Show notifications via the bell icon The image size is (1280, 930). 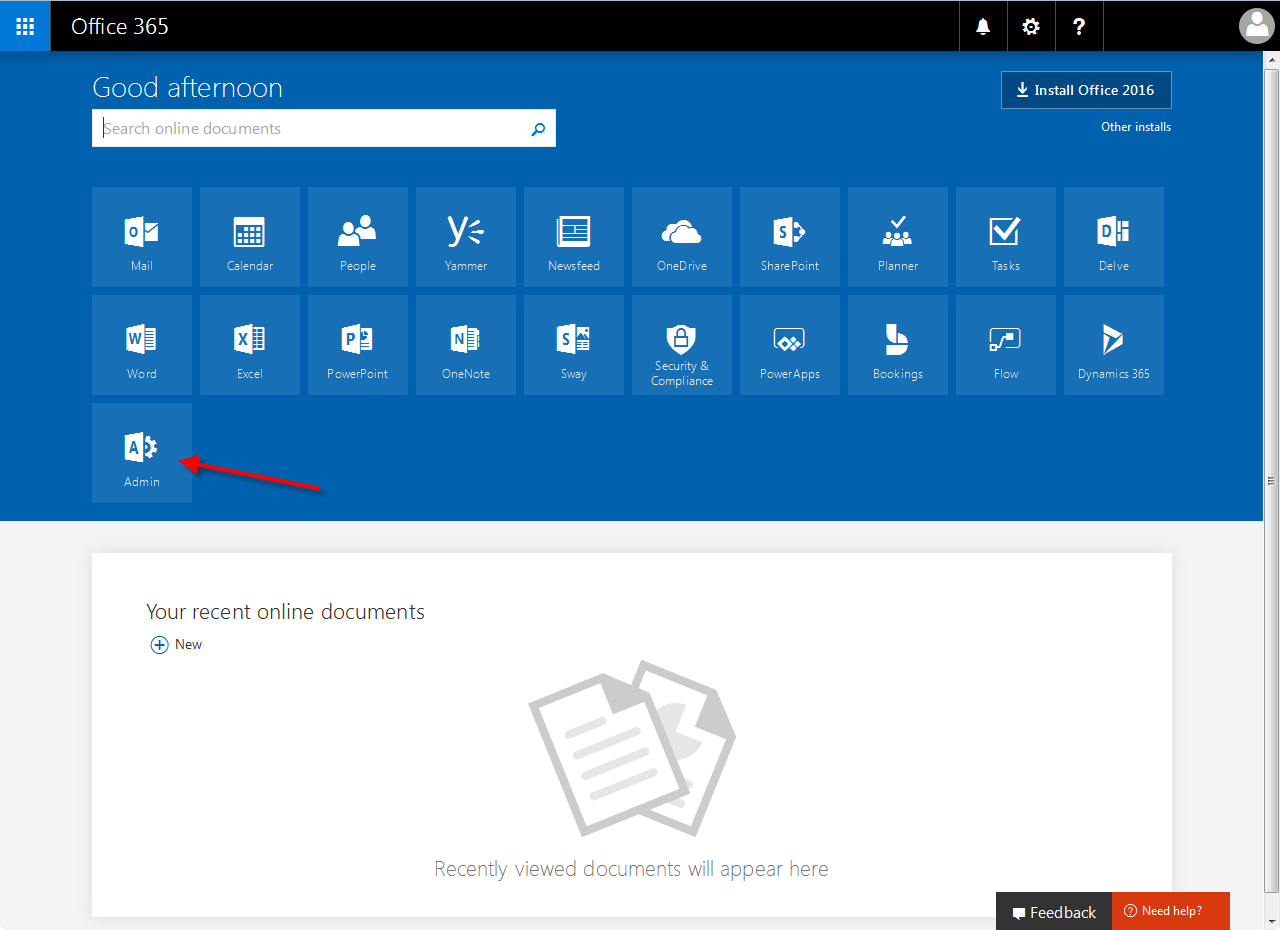tap(983, 26)
